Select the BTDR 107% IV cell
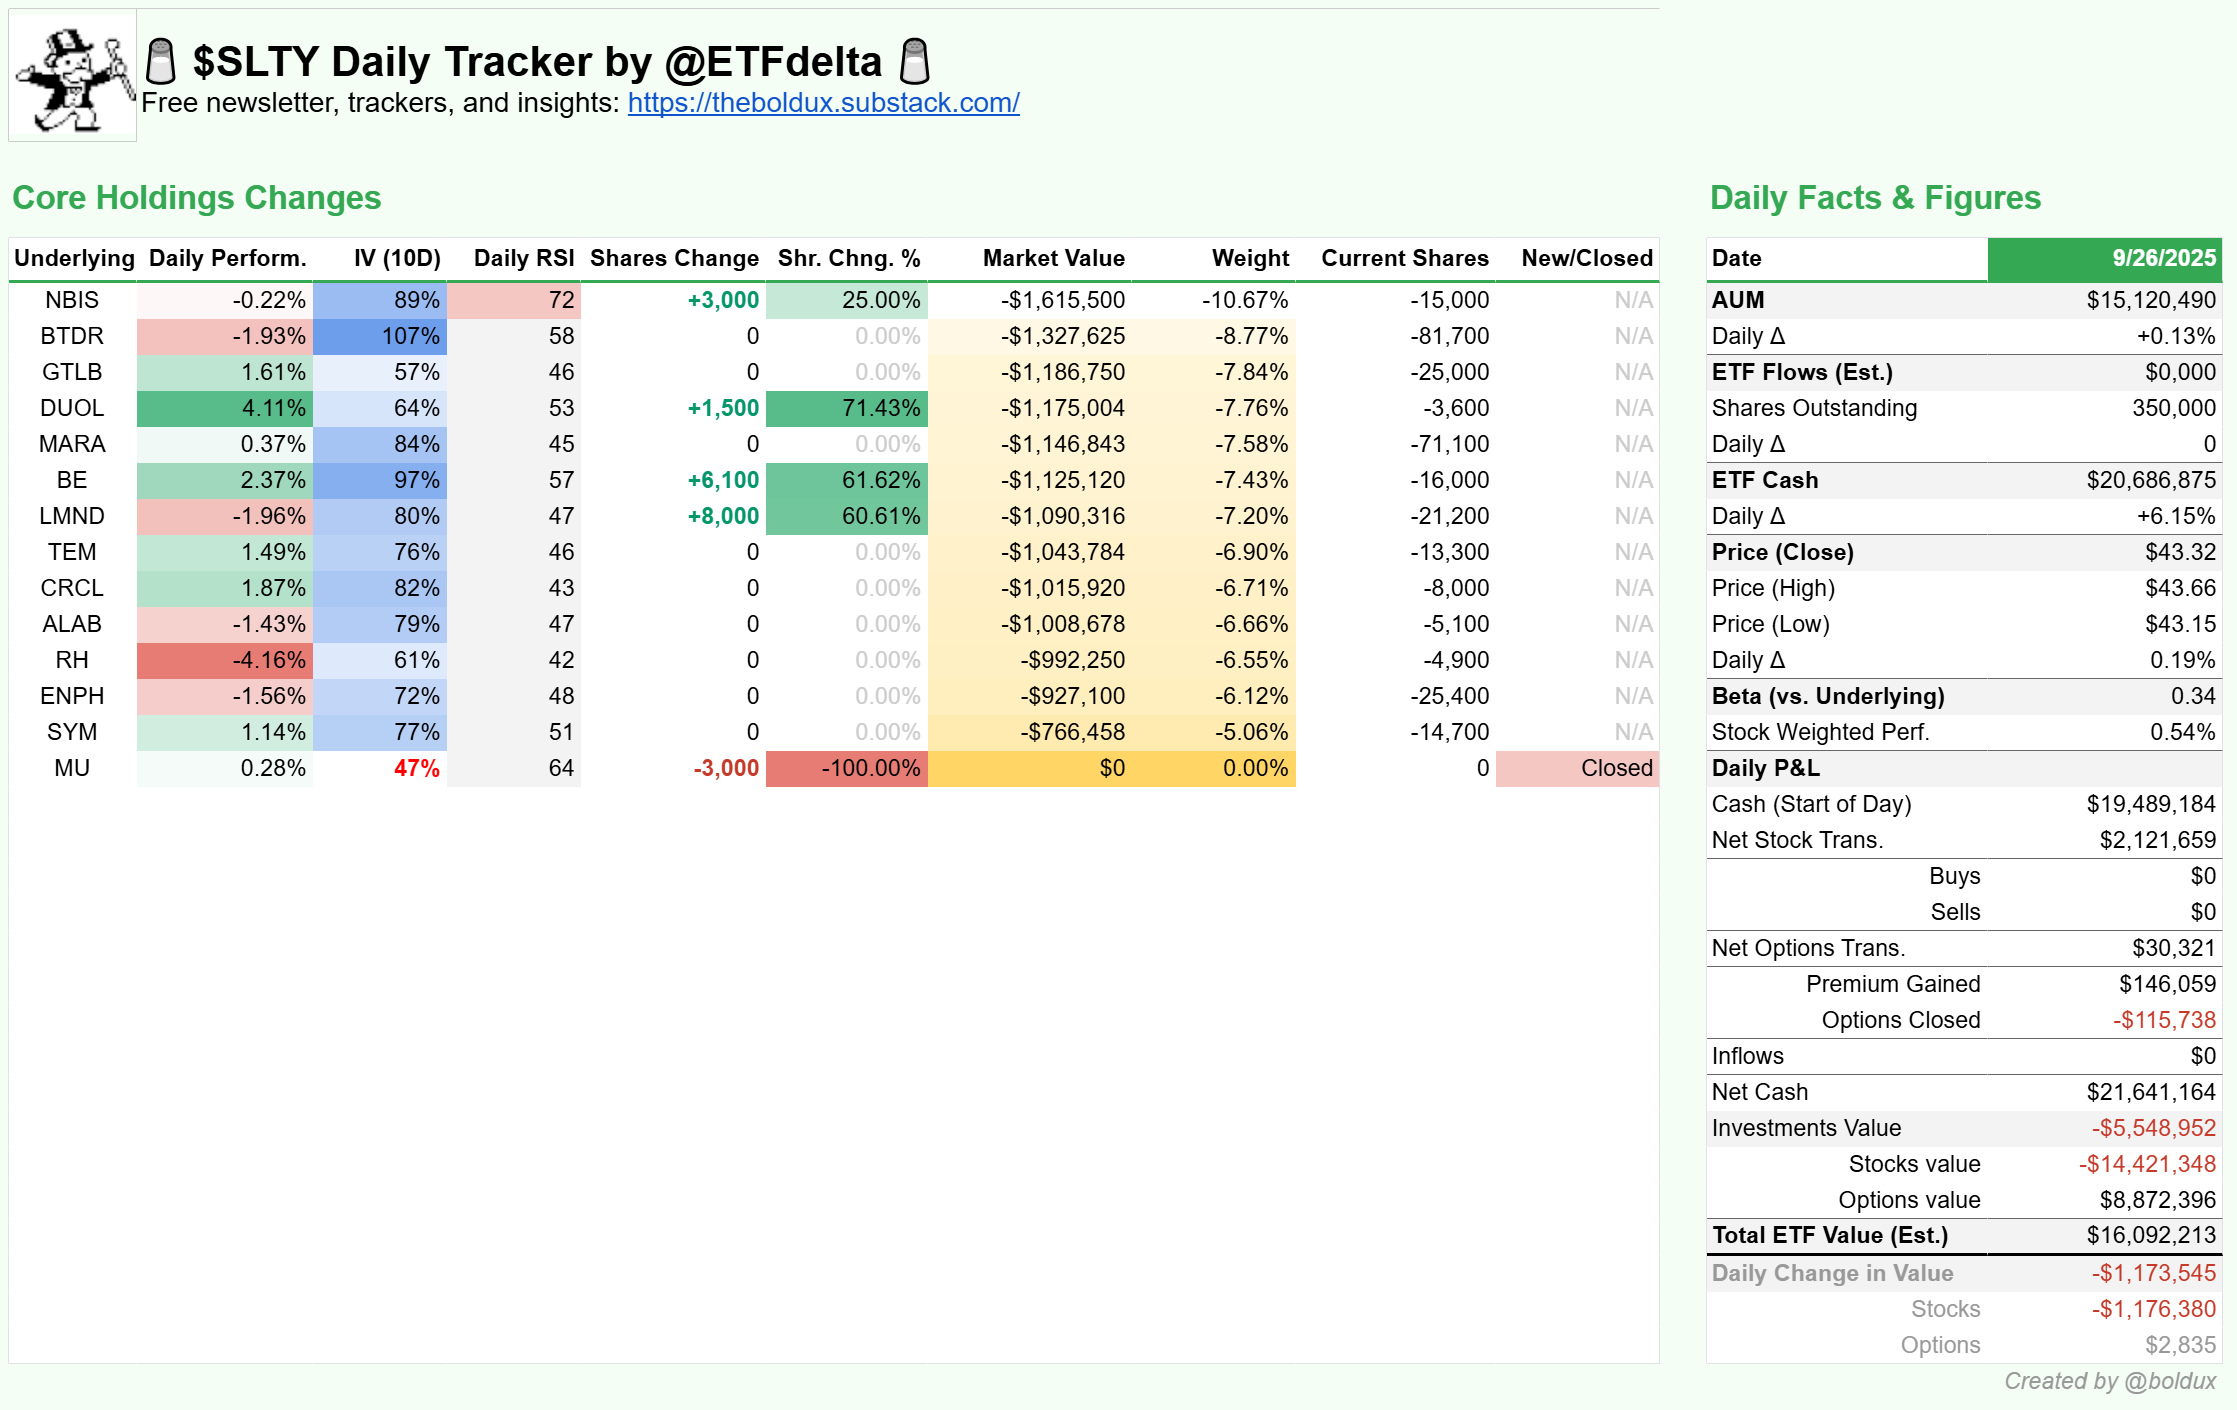Viewport: 2237px width, 1410px height. tap(380, 336)
